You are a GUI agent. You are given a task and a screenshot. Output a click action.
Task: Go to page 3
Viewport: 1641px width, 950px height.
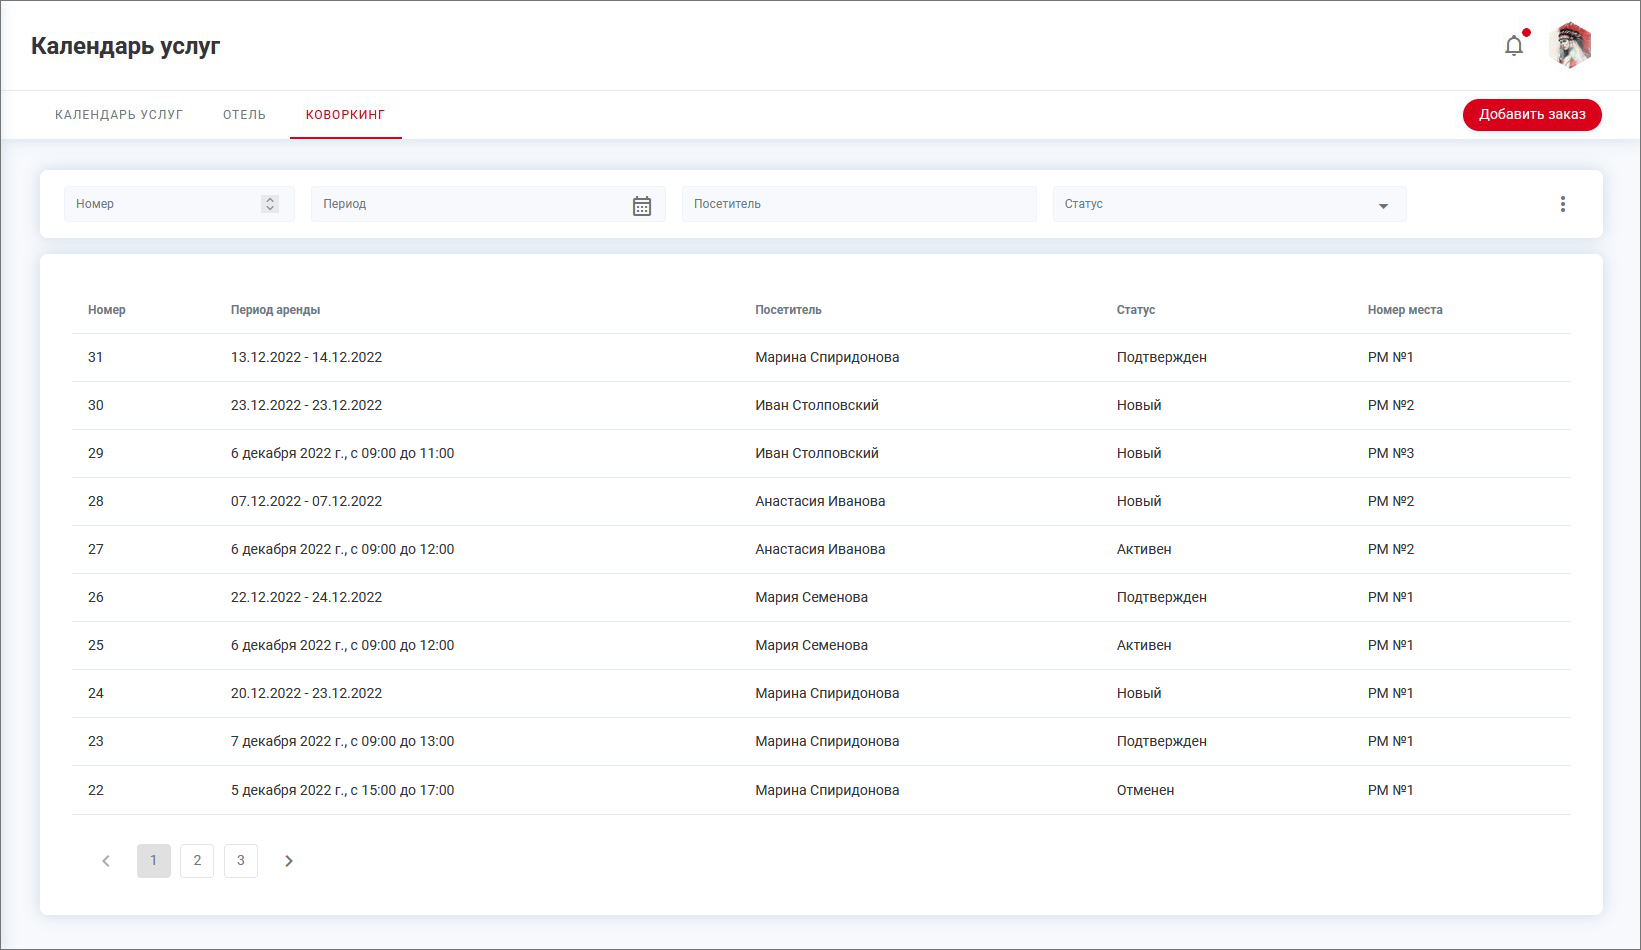click(241, 861)
